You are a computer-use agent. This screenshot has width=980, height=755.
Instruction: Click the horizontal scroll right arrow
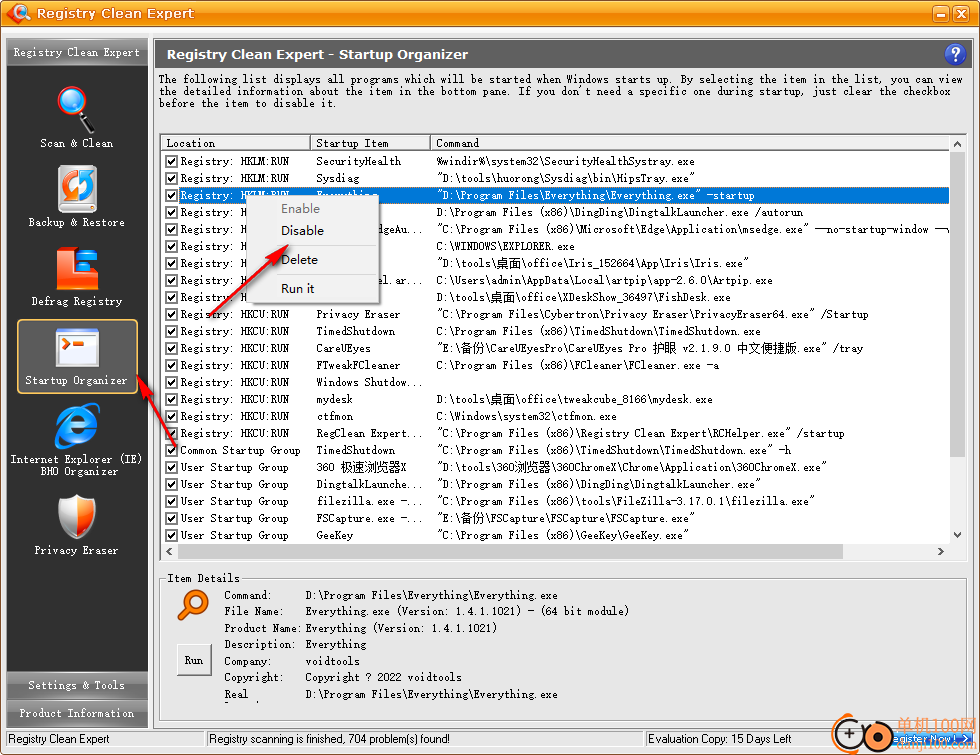tap(941, 551)
